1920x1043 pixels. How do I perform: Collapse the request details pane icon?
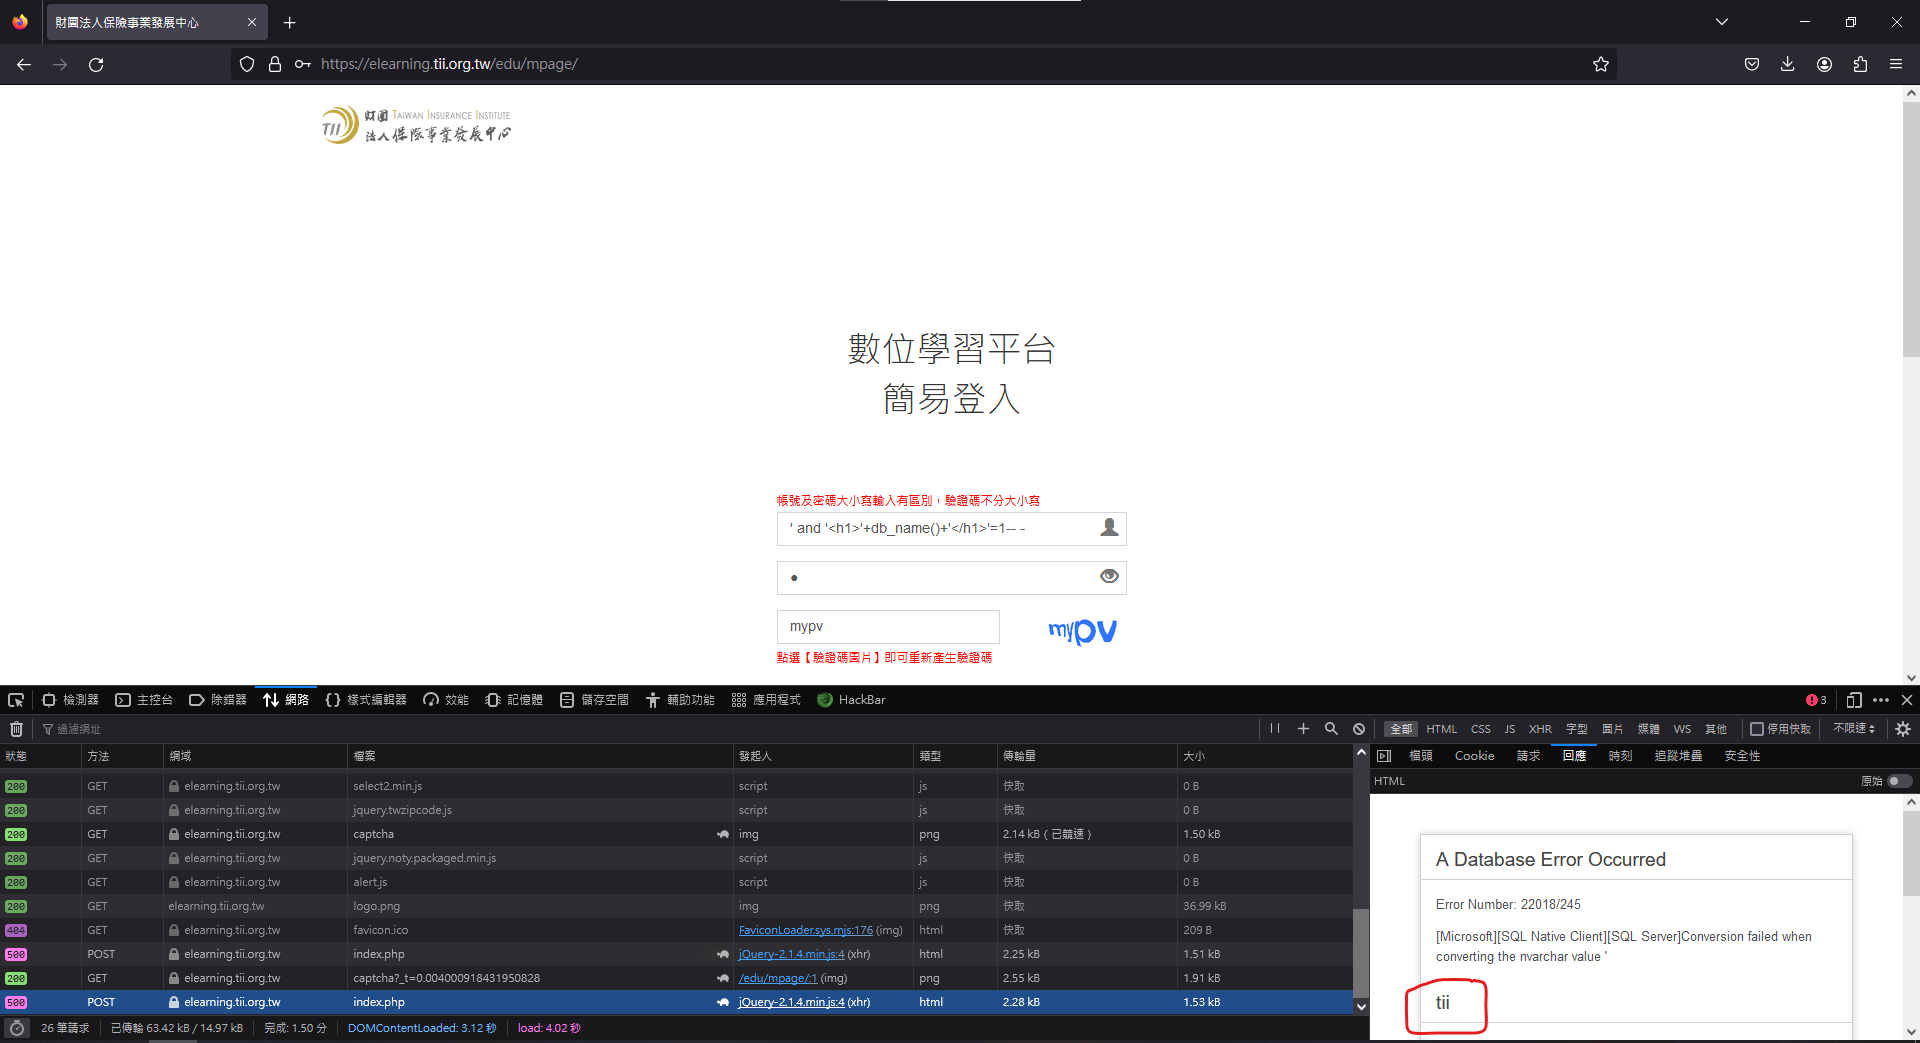1384,756
